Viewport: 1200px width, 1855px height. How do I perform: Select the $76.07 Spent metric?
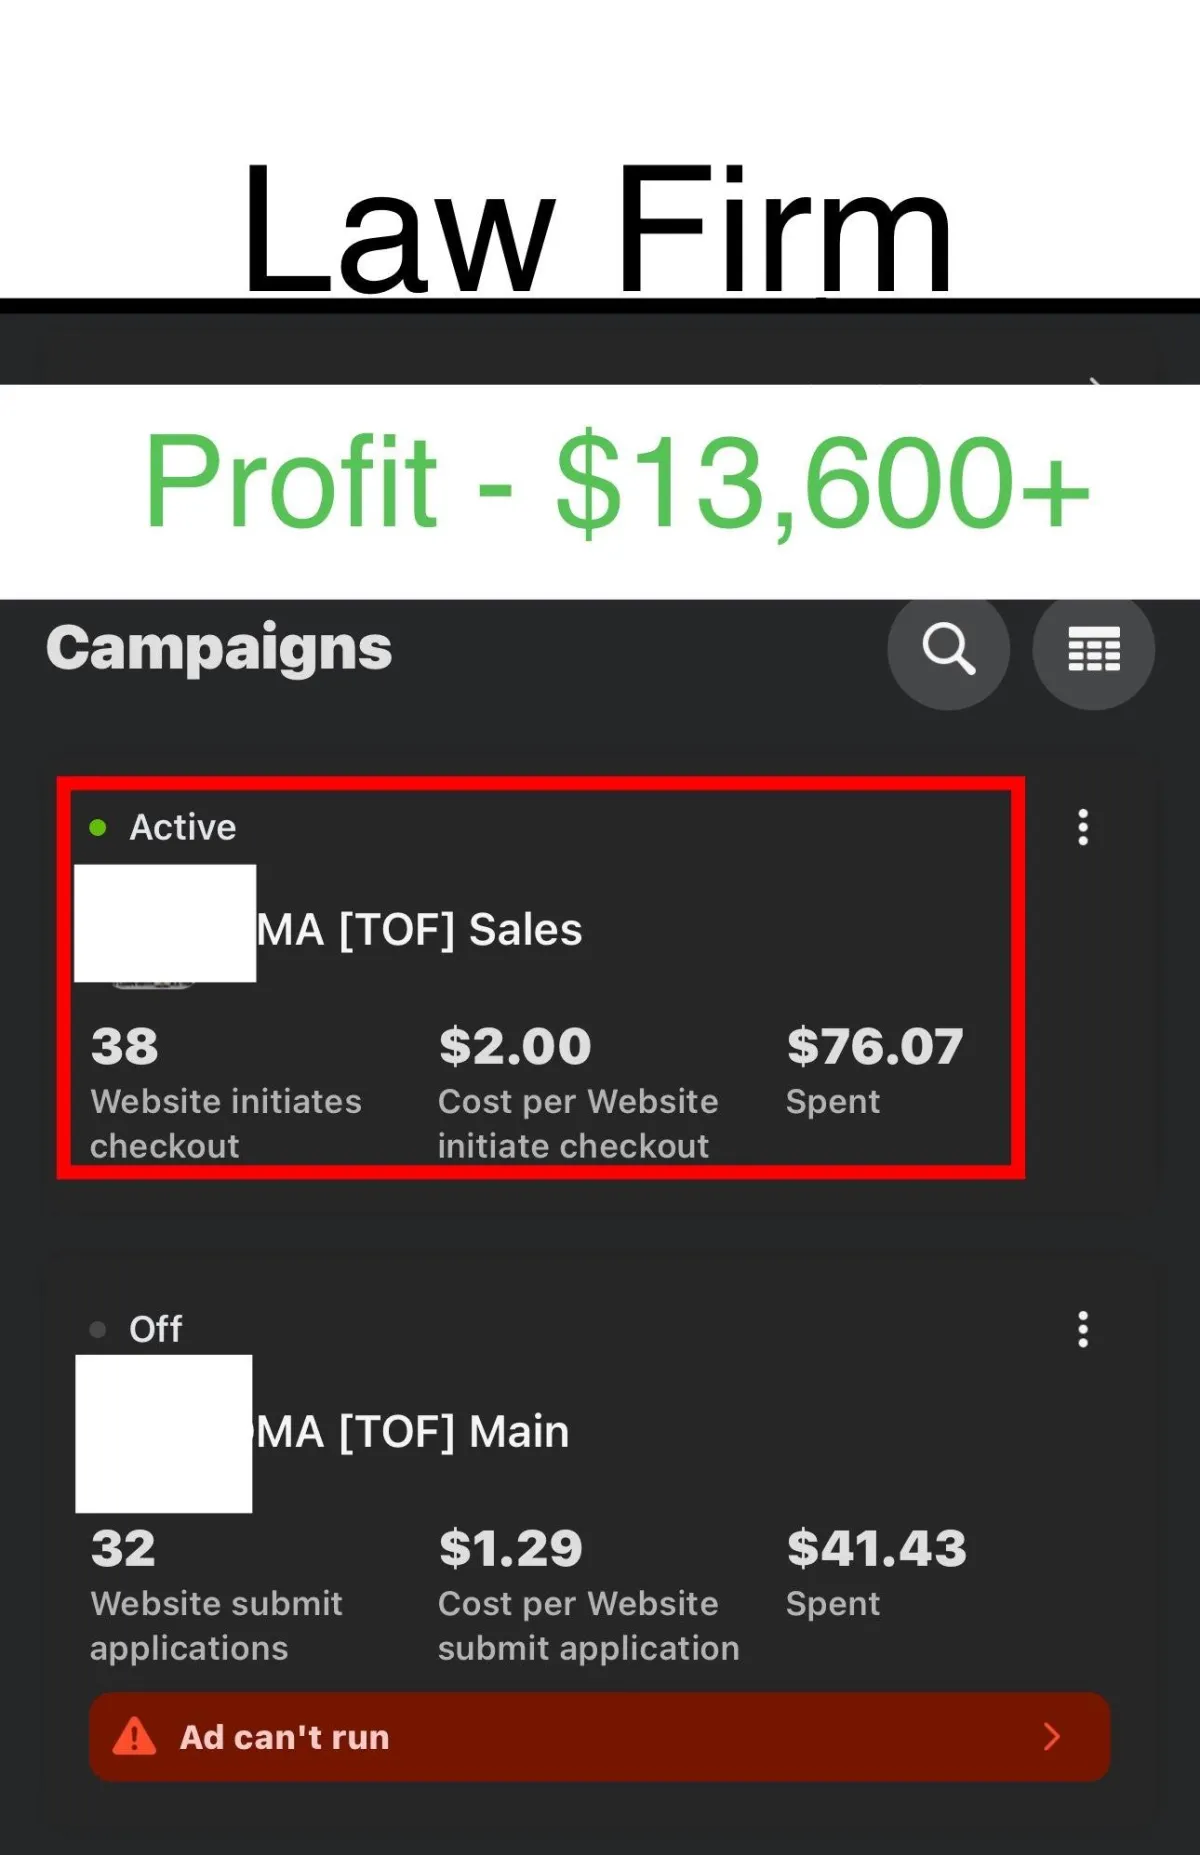(x=874, y=1070)
